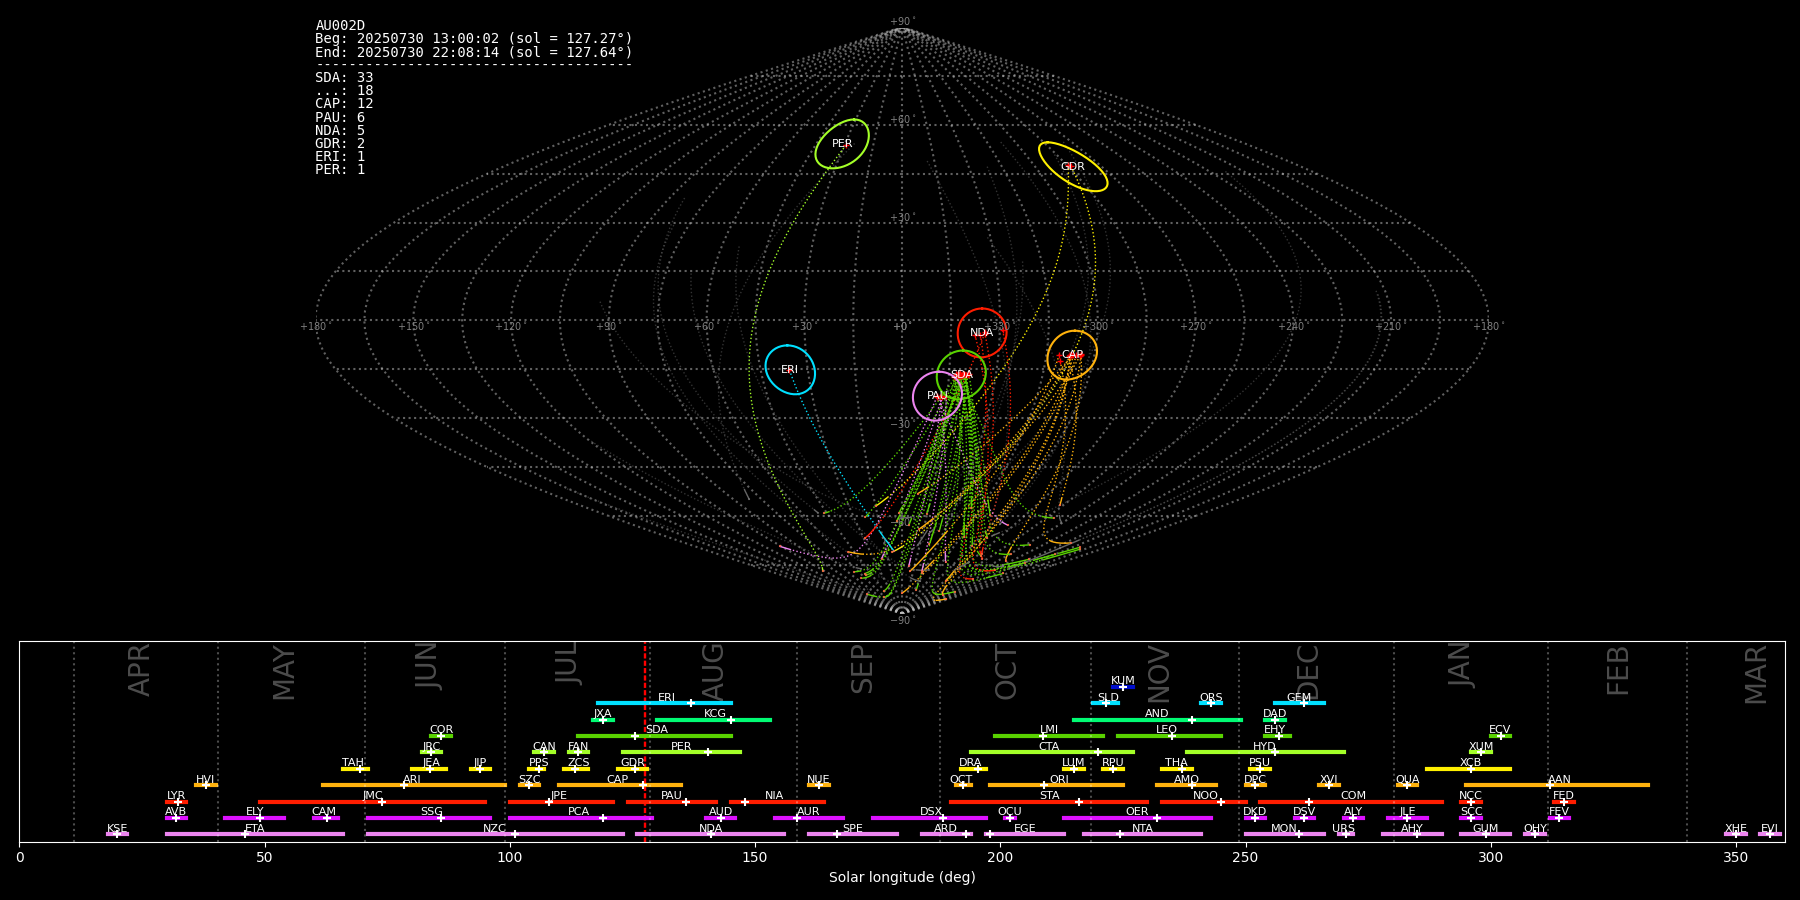Select the pink NZC shower bar
Screen dimensions: 1800x900
(x=495, y=834)
